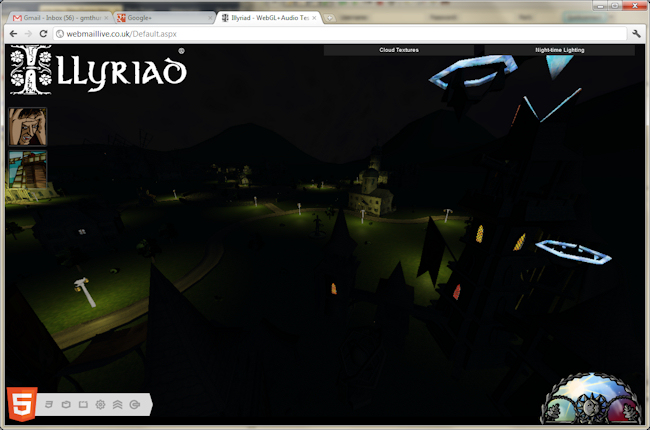Reload the current page

(43, 34)
